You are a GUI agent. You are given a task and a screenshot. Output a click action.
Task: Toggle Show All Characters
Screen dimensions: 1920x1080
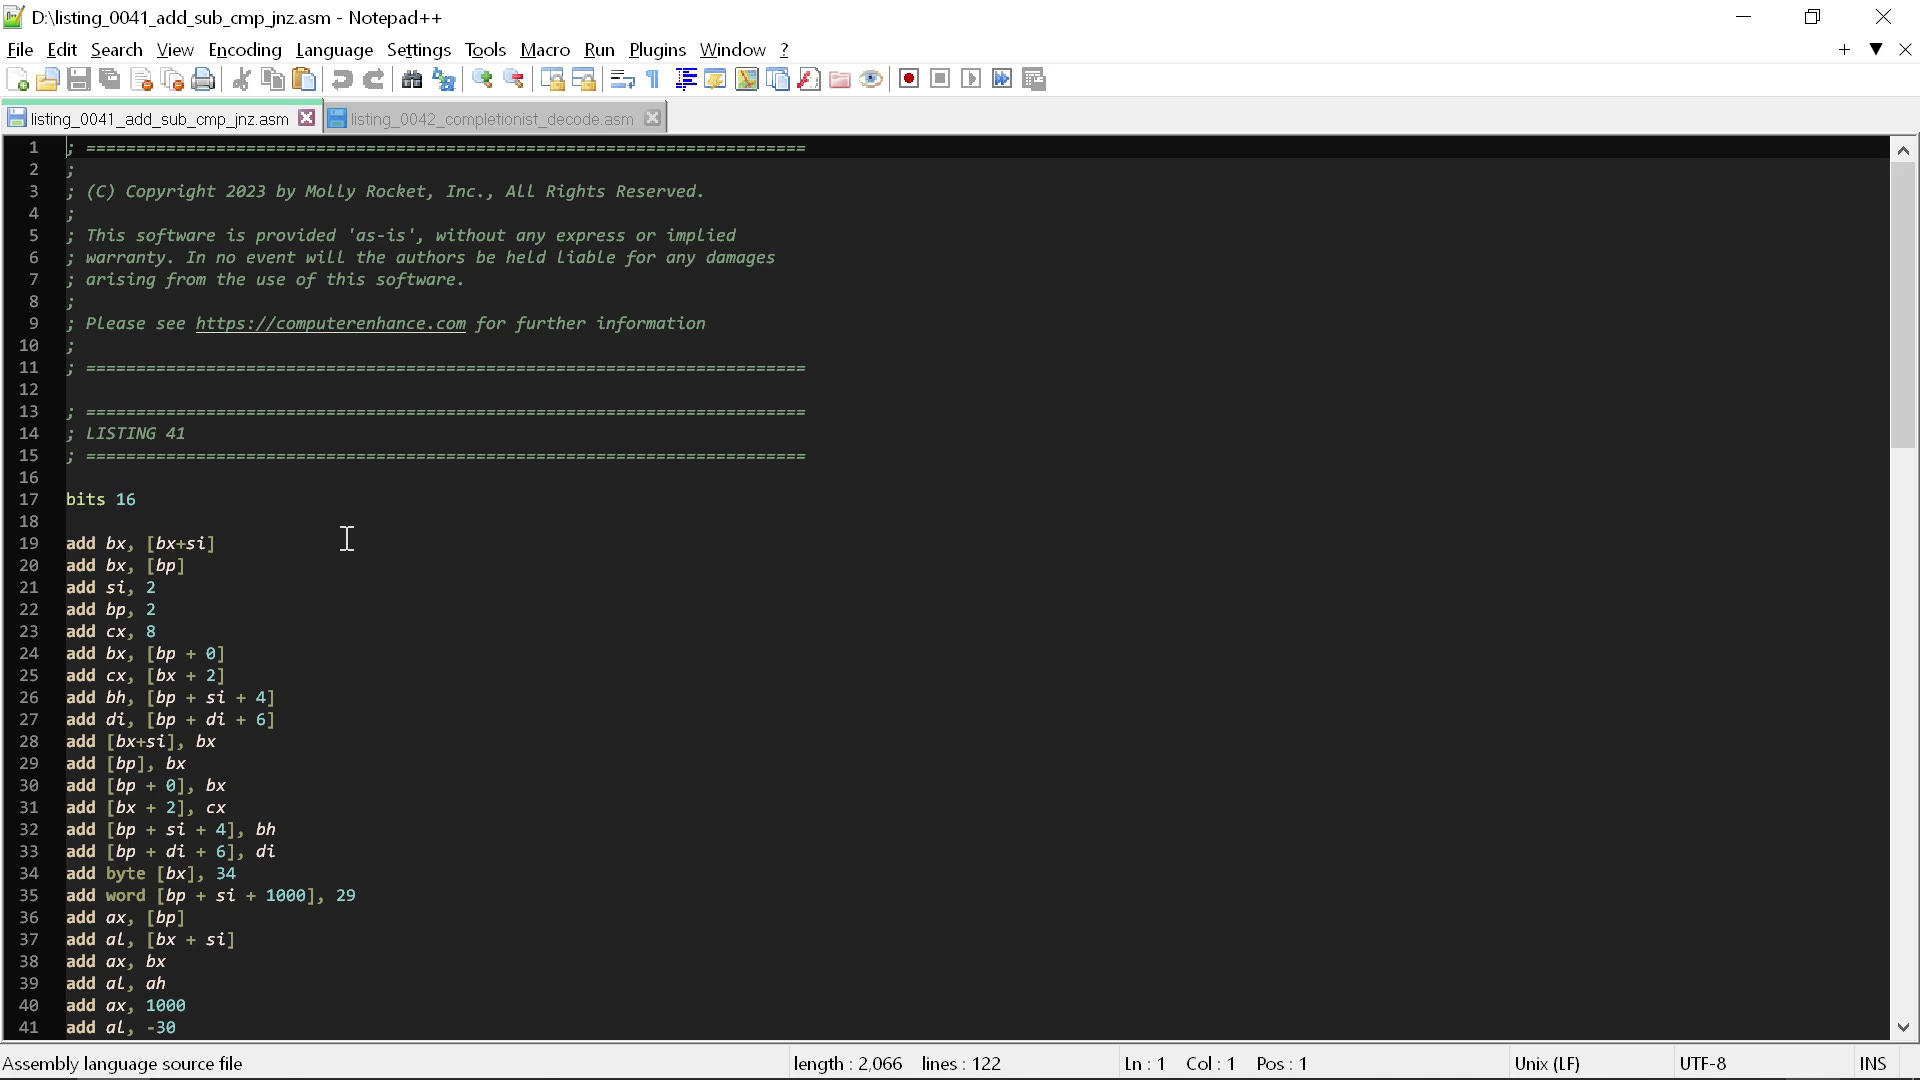point(652,79)
